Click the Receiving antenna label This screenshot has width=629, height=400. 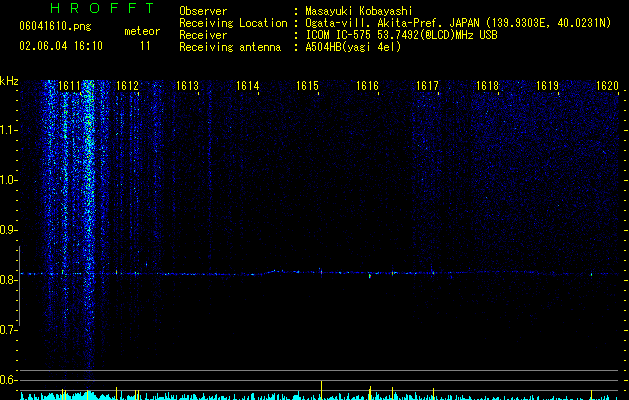click(x=230, y=47)
